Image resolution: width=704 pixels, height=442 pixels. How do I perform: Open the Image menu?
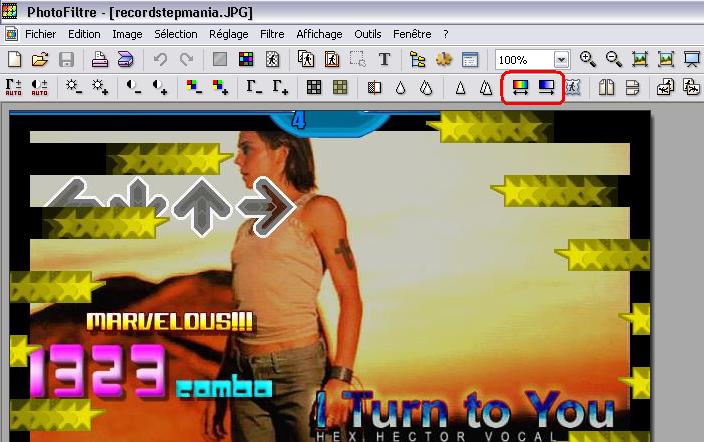pyautogui.click(x=127, y=34)
